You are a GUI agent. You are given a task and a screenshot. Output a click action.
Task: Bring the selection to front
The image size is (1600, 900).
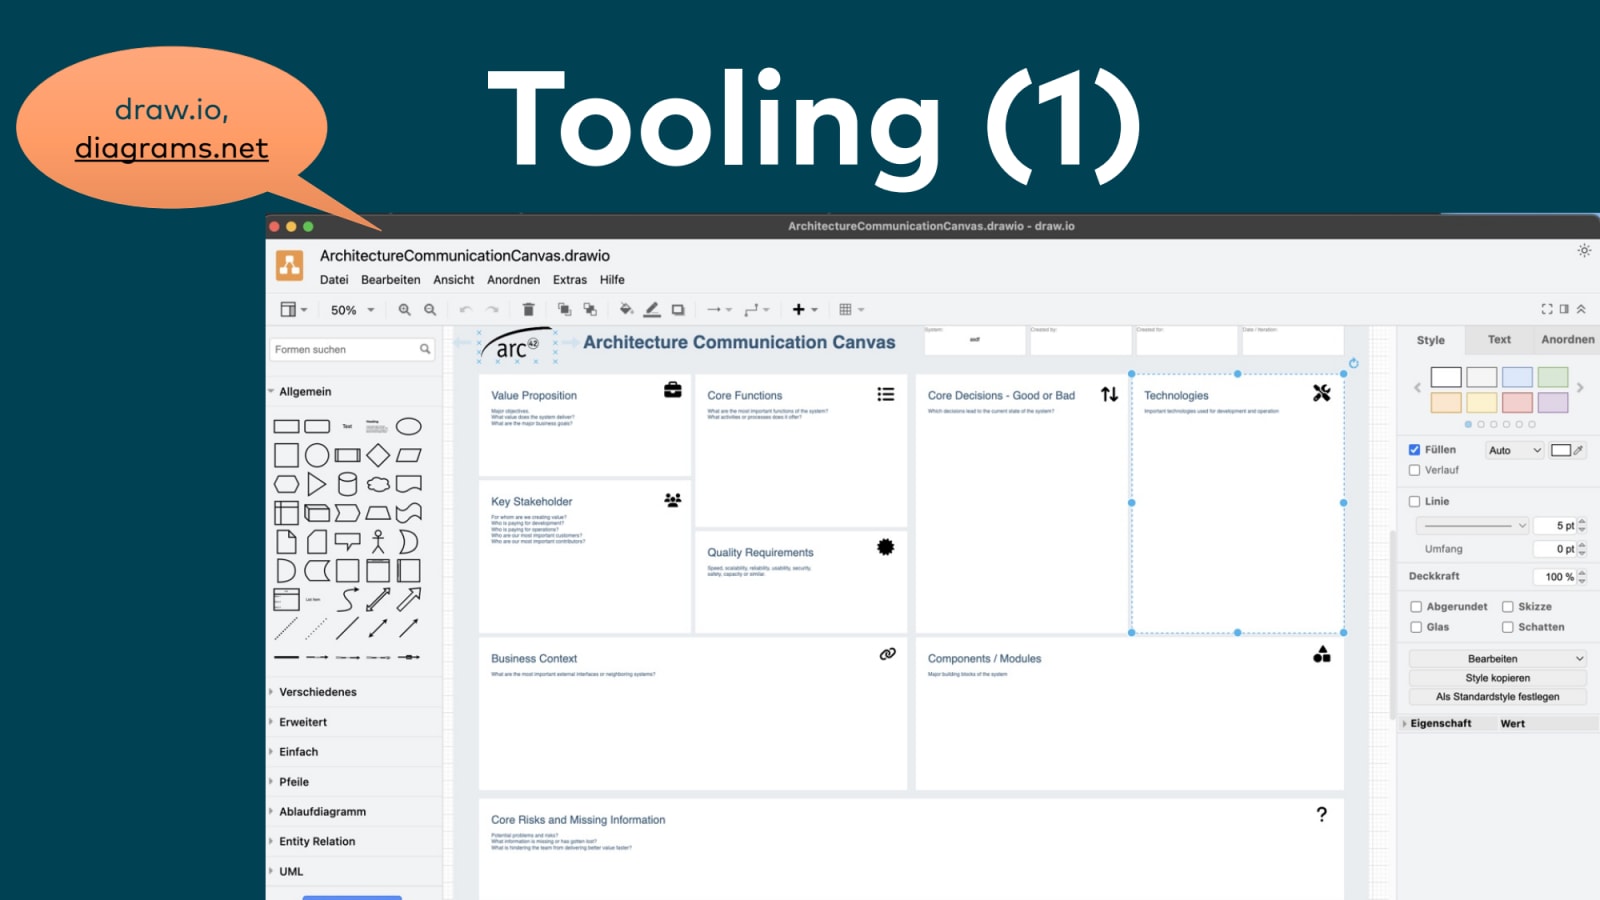click(564, 310)
